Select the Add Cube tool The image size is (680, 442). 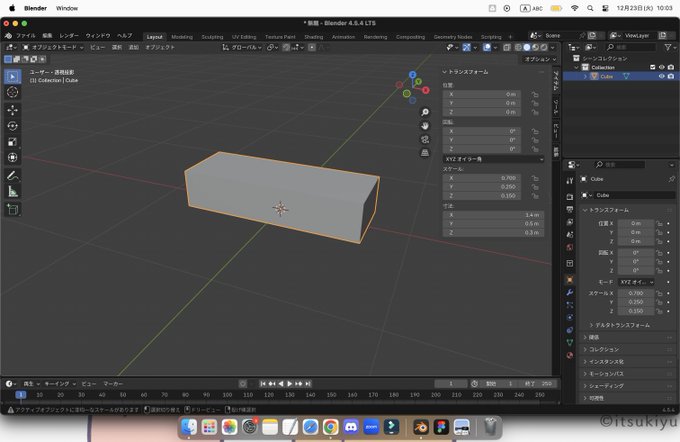tap(13, 210)
